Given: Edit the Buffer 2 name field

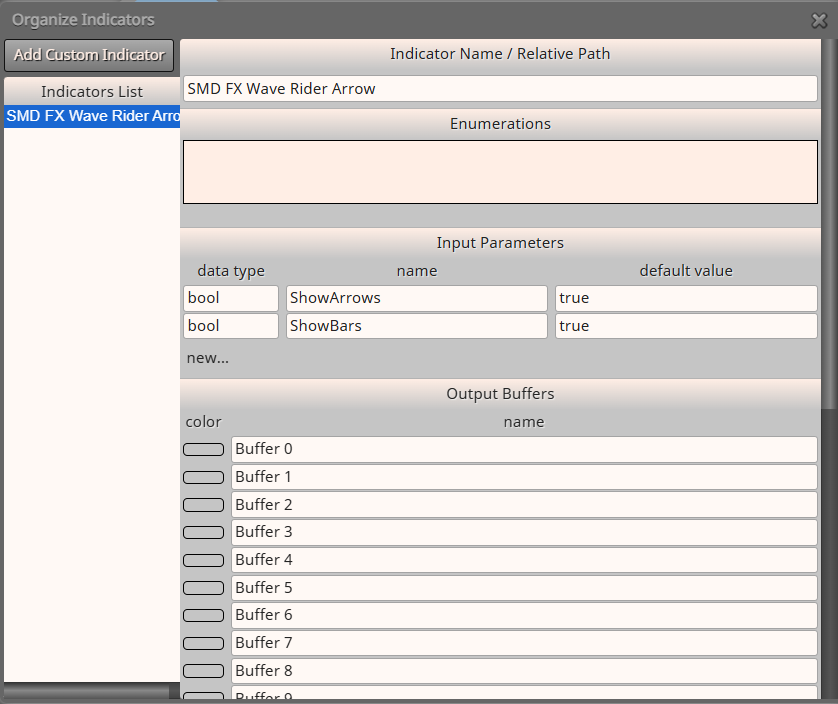Looking at the screenshot, I should pyautogui.click(x=524, y=505).
